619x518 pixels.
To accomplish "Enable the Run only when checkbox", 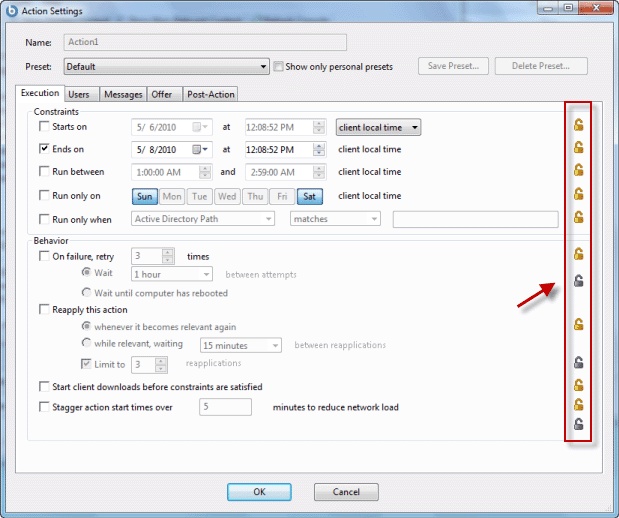I will (44, 219).
